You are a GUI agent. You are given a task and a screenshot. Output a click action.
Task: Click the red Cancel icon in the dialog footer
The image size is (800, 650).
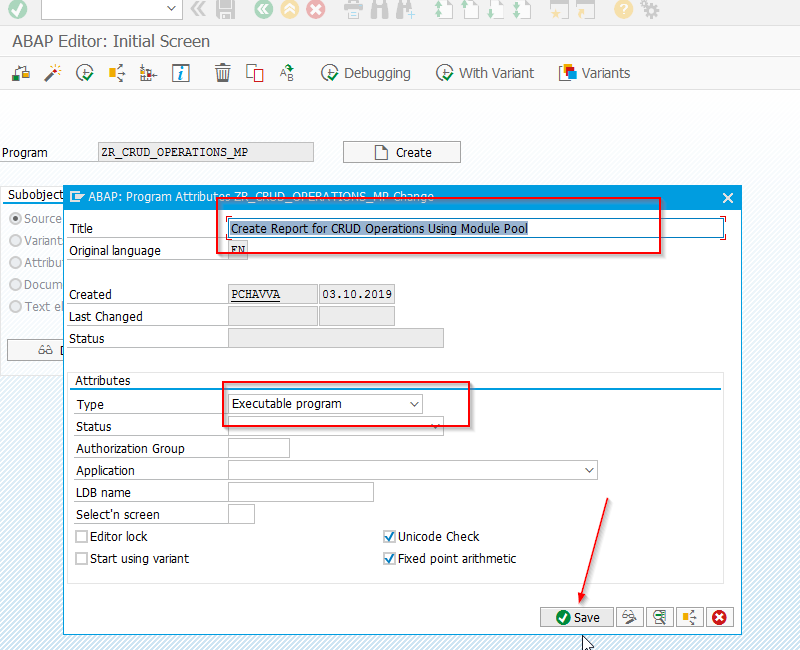719,617
